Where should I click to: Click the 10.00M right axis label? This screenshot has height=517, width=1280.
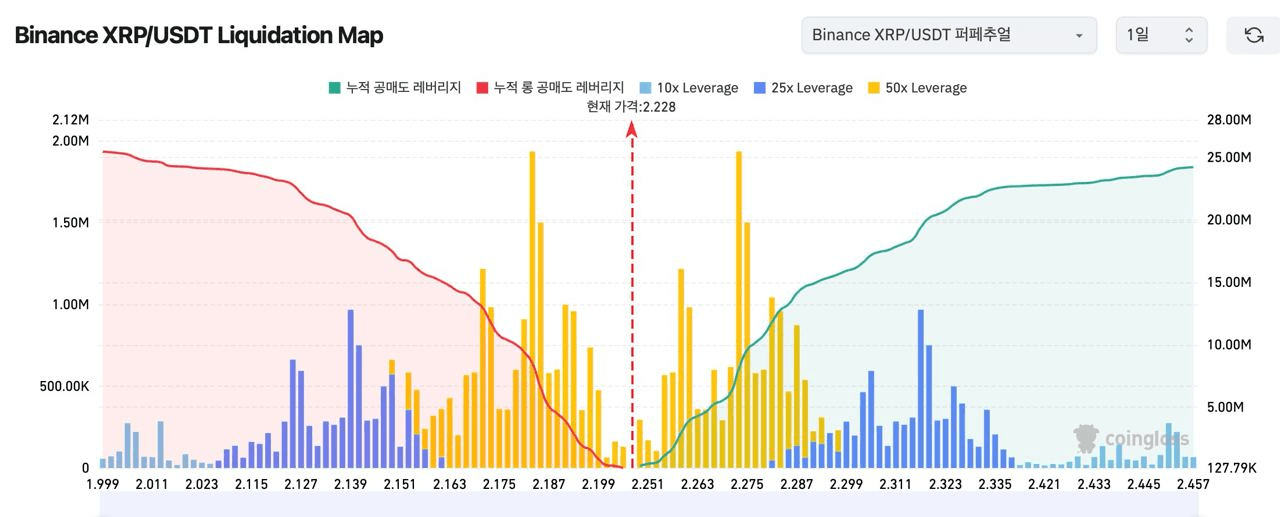click(1230, 345)
